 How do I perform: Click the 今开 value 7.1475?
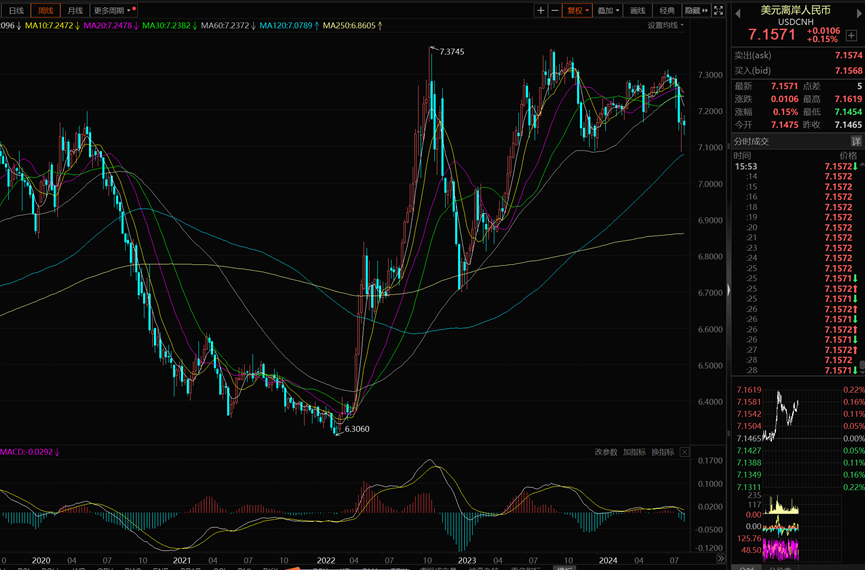click(x=784, y=125)
